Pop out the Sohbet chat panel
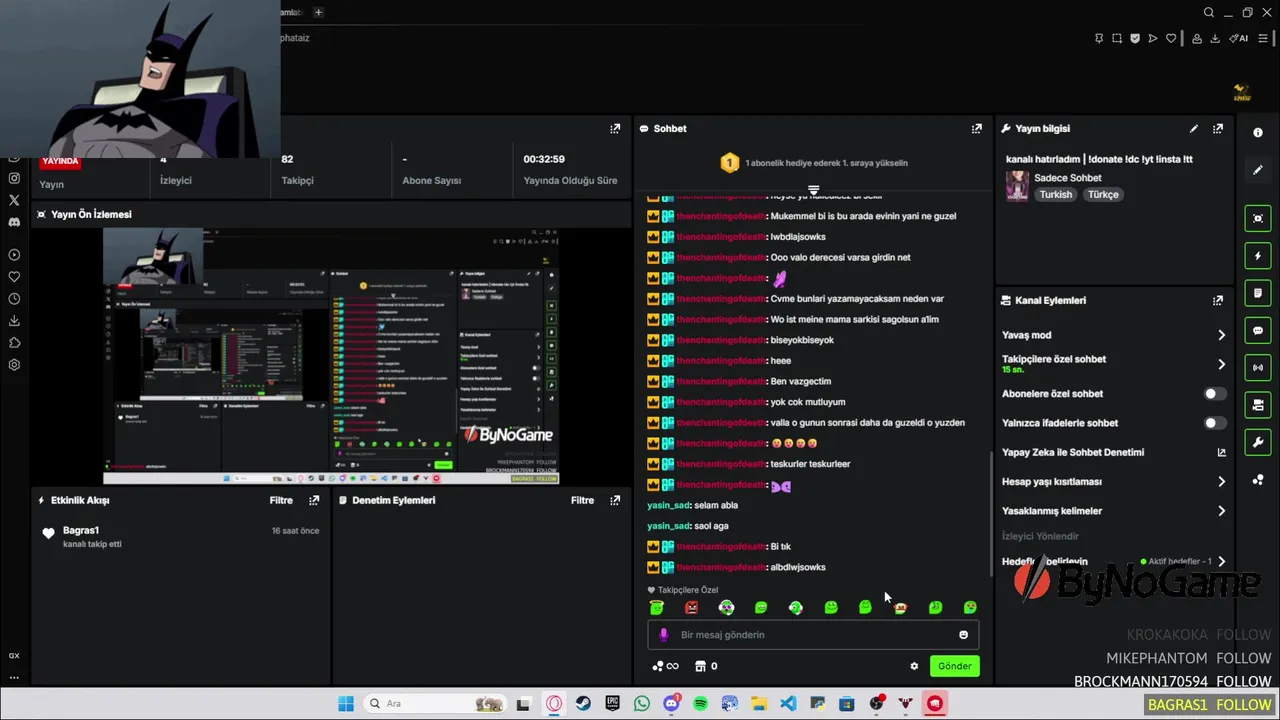 click(x=976, y=128)
